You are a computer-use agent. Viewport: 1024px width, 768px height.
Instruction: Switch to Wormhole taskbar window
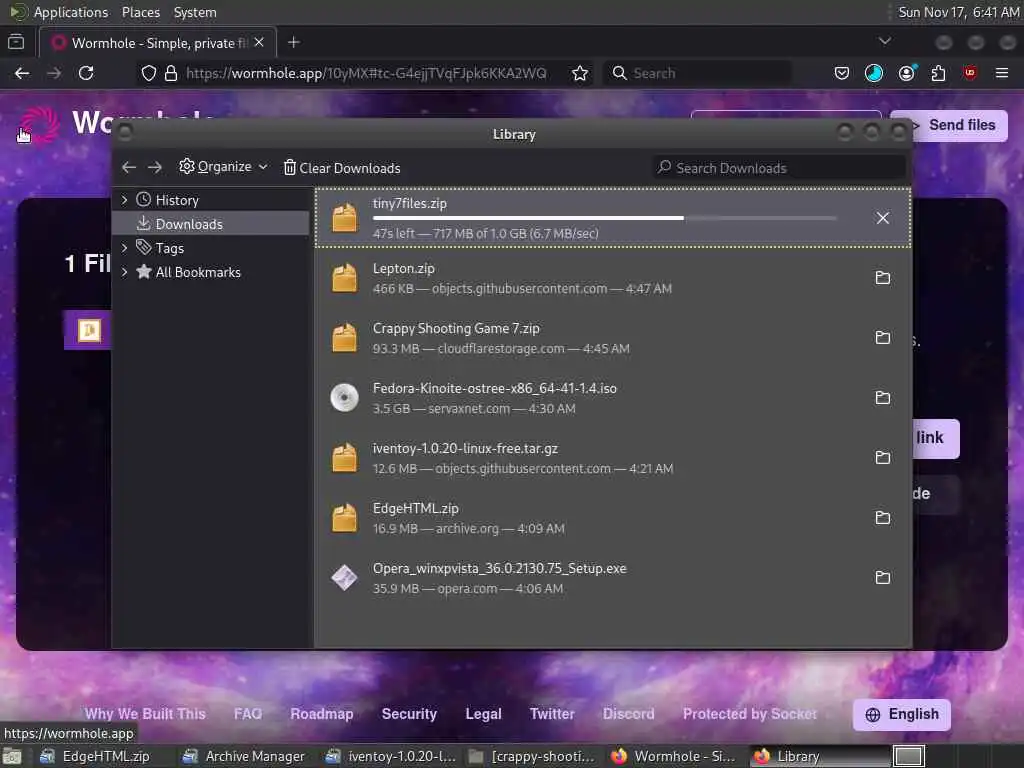[x=673, y=756]
